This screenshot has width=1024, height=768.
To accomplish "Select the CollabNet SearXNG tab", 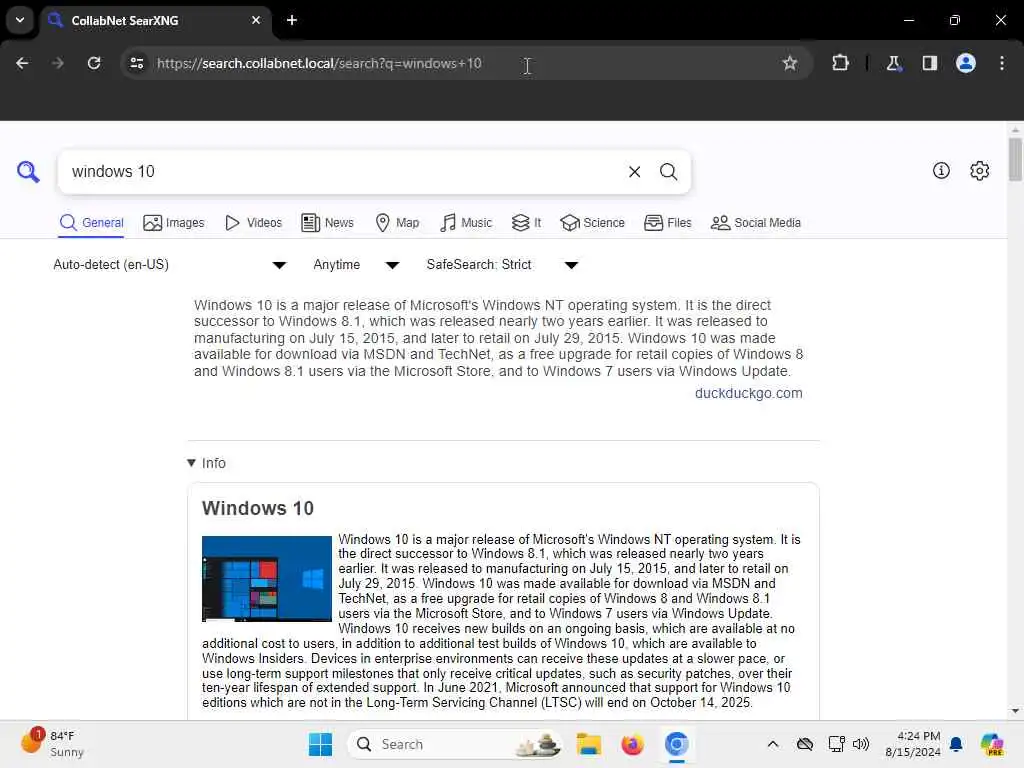I will 155,20.
